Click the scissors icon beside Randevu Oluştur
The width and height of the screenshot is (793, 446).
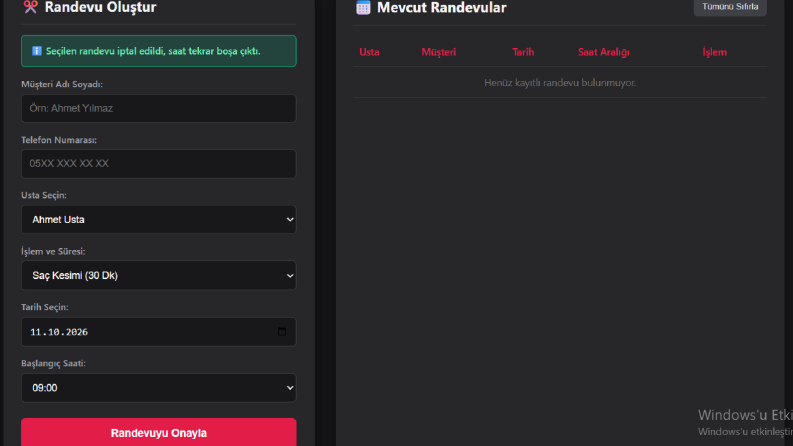click(x=30, y=7)
